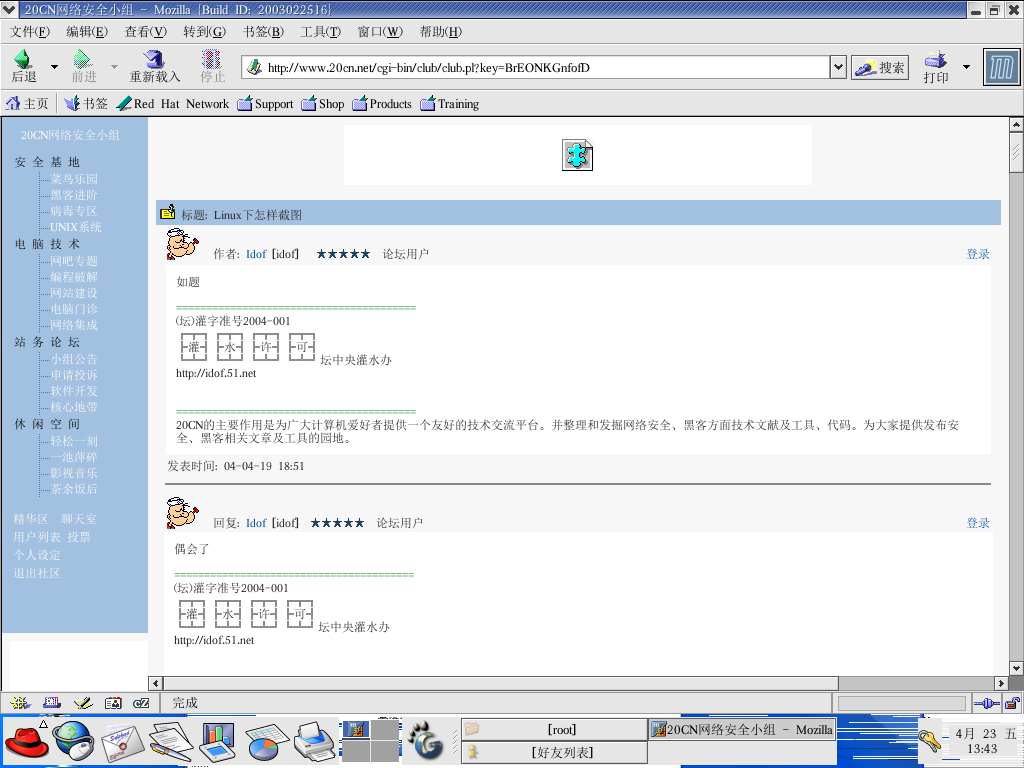Open the 转到(G) menu

click(x=204, y=31)
